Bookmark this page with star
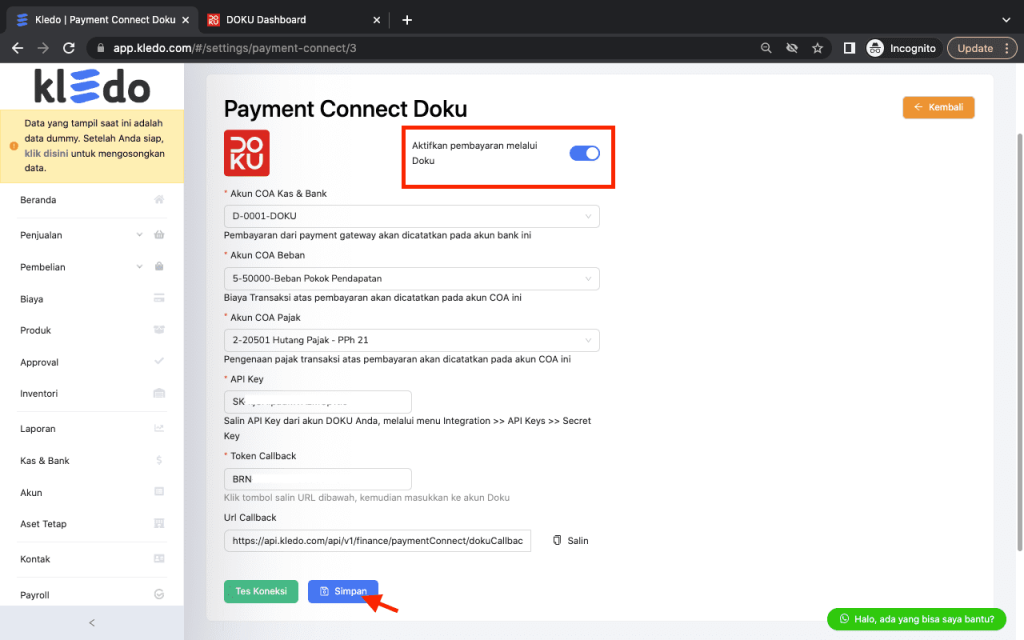Screen dimensions: 1024x640 click(817, 48)
